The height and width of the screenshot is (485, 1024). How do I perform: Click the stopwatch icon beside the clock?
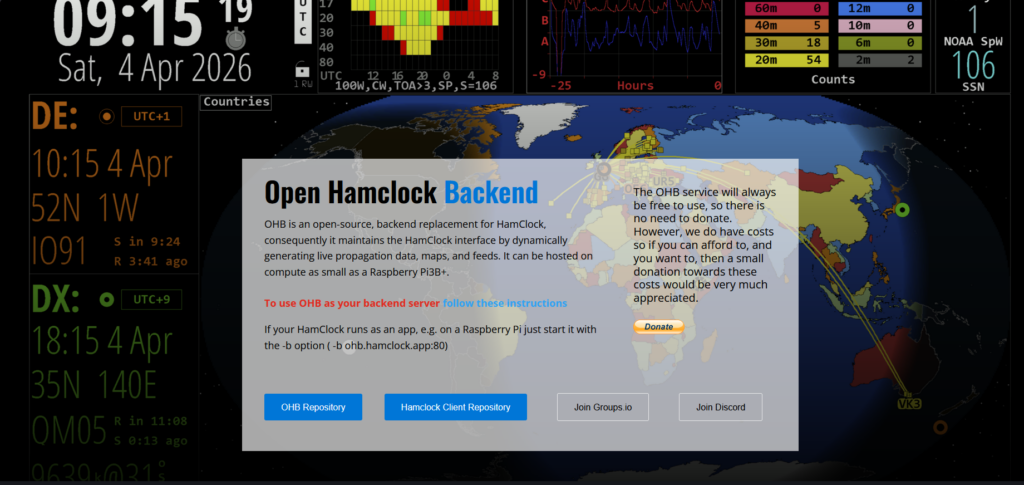[x=236, y=39]
